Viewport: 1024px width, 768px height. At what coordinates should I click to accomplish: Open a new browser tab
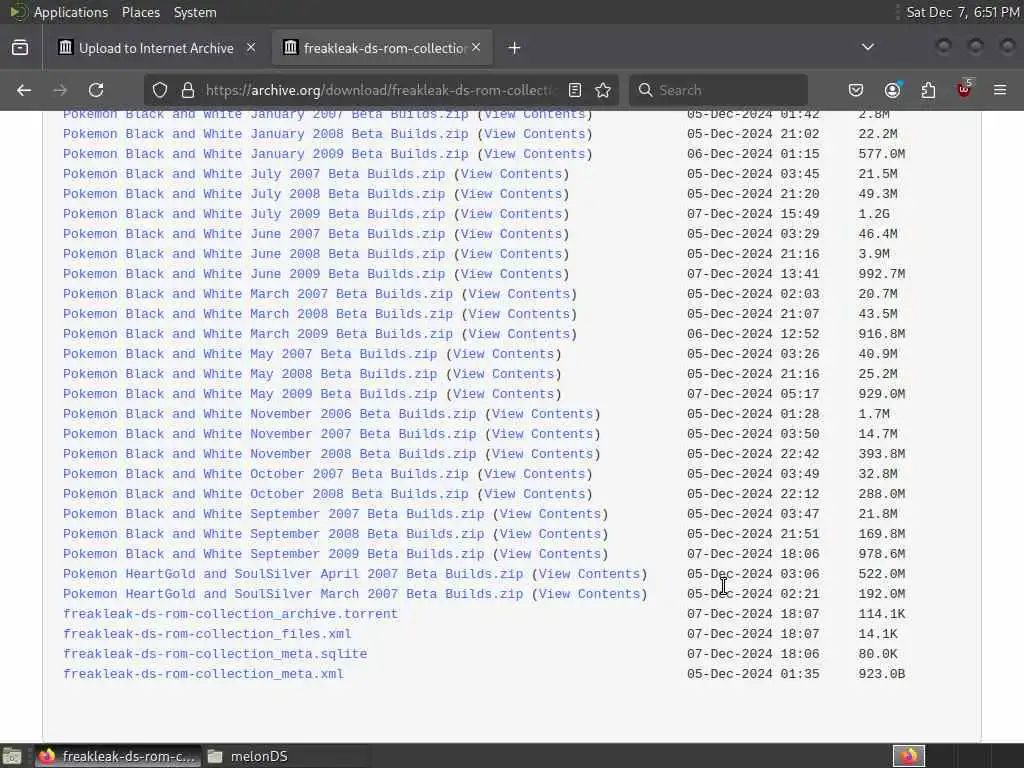pyautogui.click(x=514, y=48)
